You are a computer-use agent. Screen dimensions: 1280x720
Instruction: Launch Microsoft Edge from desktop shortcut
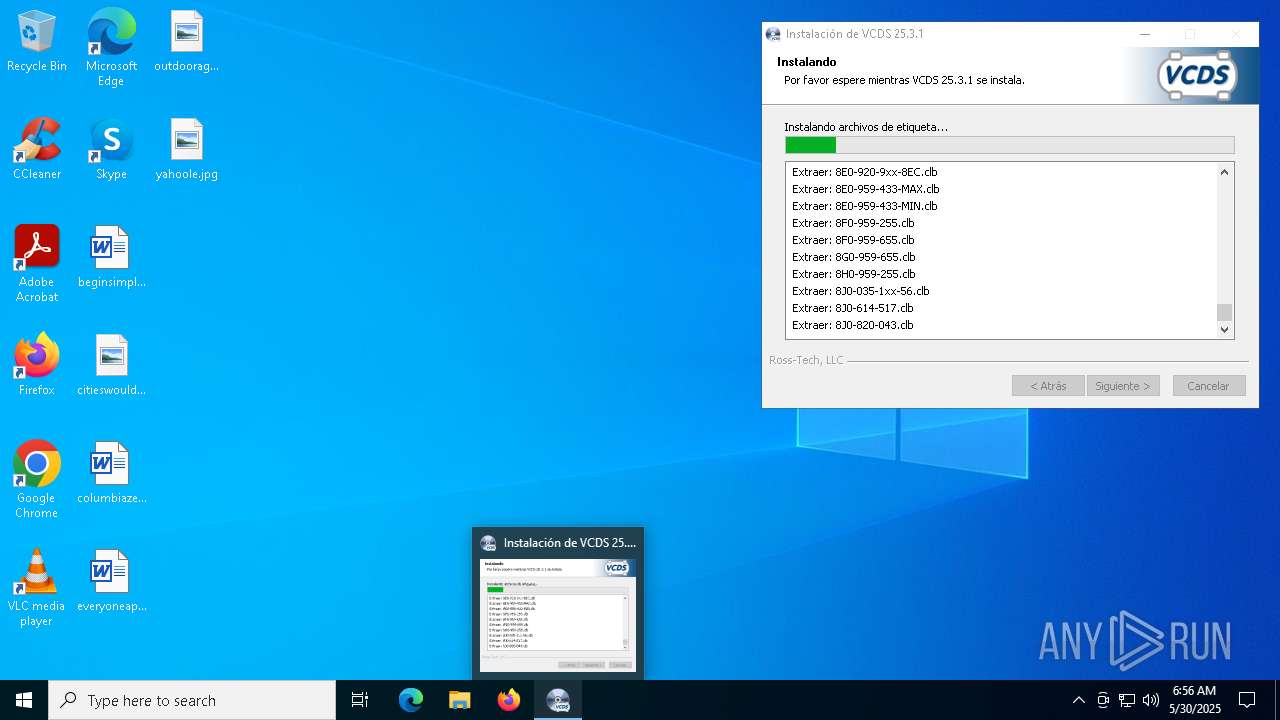pyautogui.click(x=111, y=48)
